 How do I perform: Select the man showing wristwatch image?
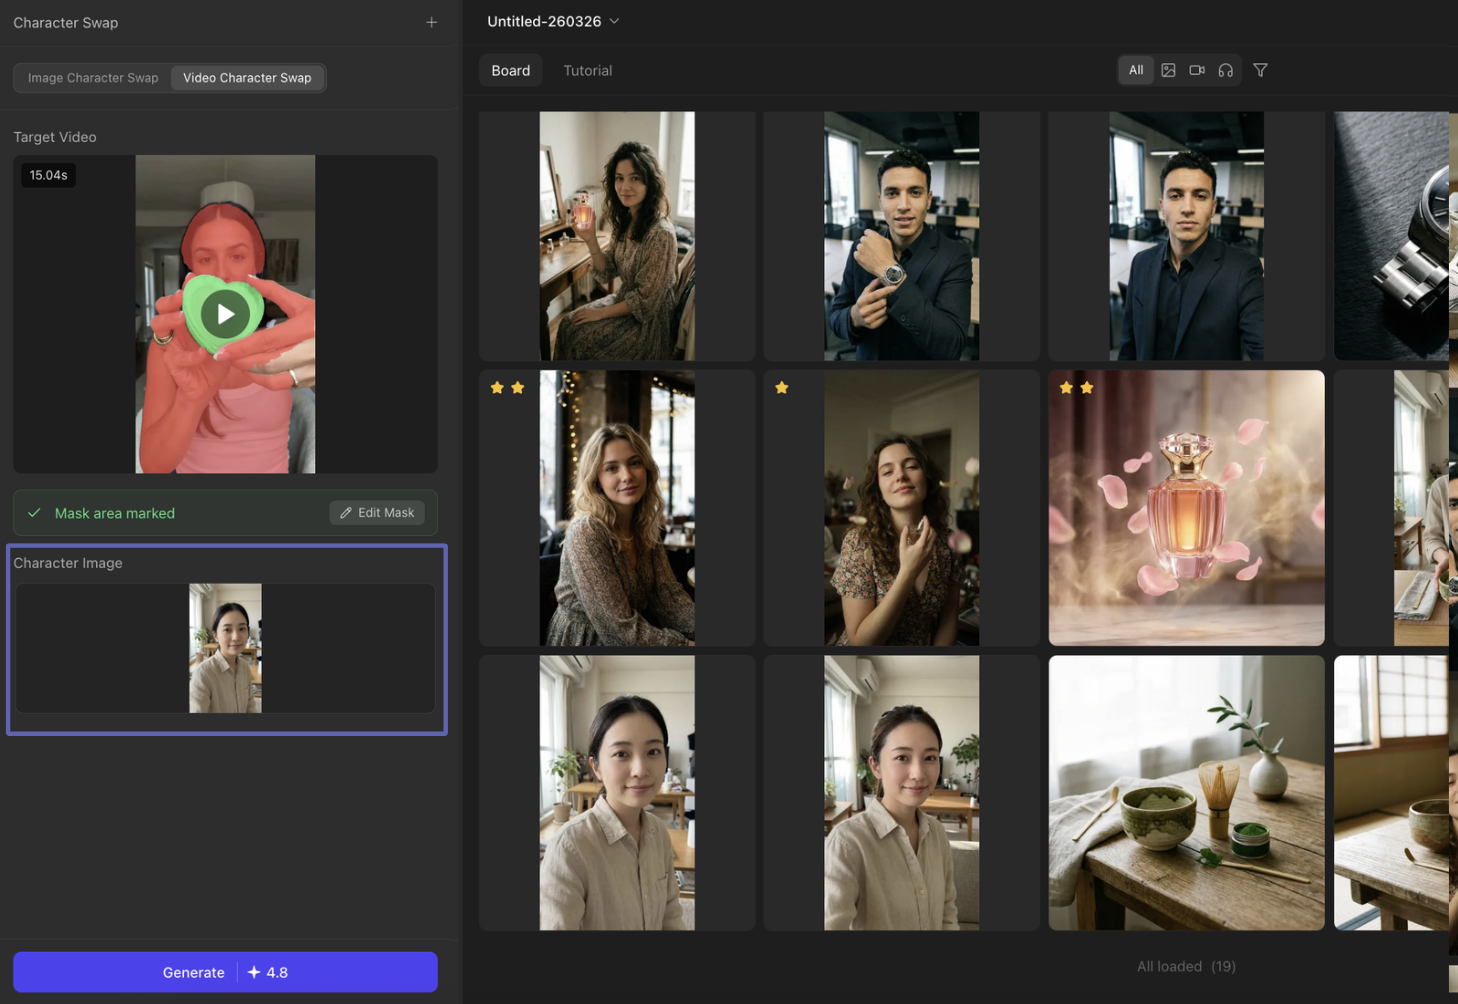pos(901,236)
